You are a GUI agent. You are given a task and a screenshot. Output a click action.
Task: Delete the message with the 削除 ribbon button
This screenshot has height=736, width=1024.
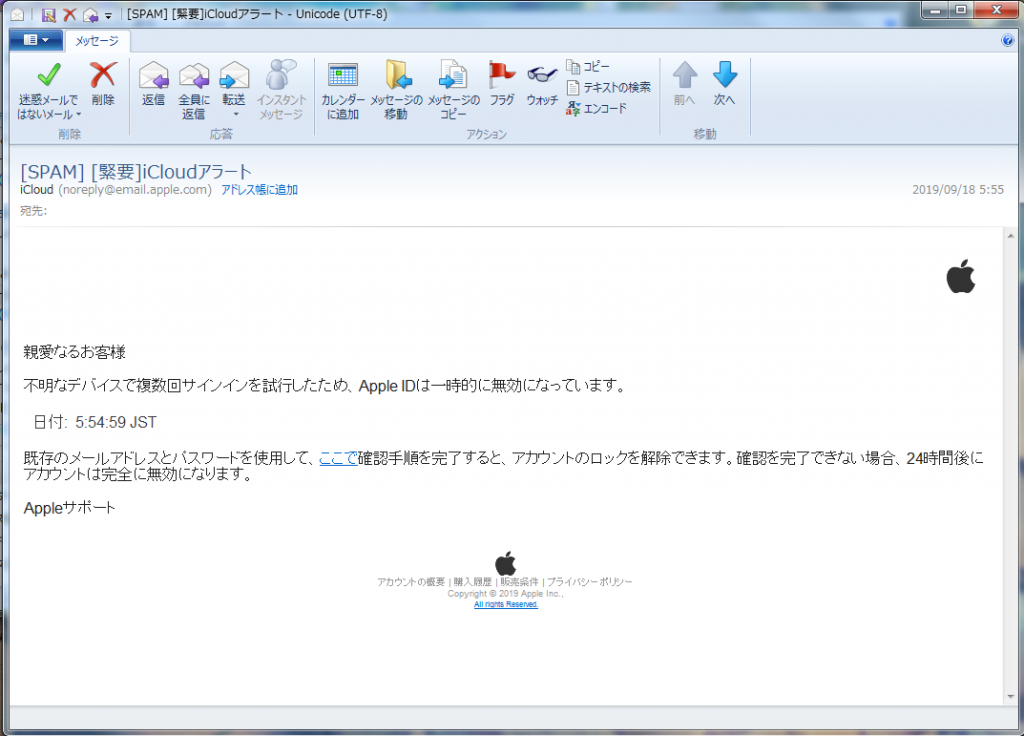(103, 84)
